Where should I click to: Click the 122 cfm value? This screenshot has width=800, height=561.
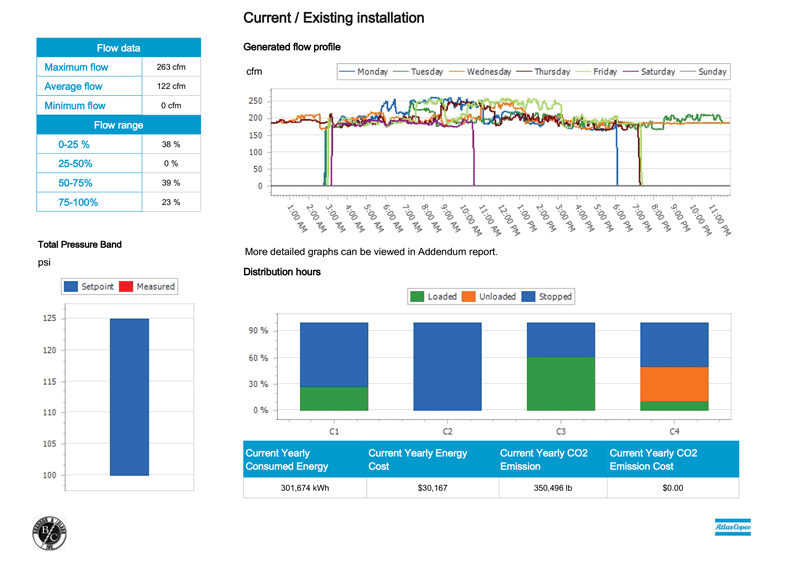171,86
